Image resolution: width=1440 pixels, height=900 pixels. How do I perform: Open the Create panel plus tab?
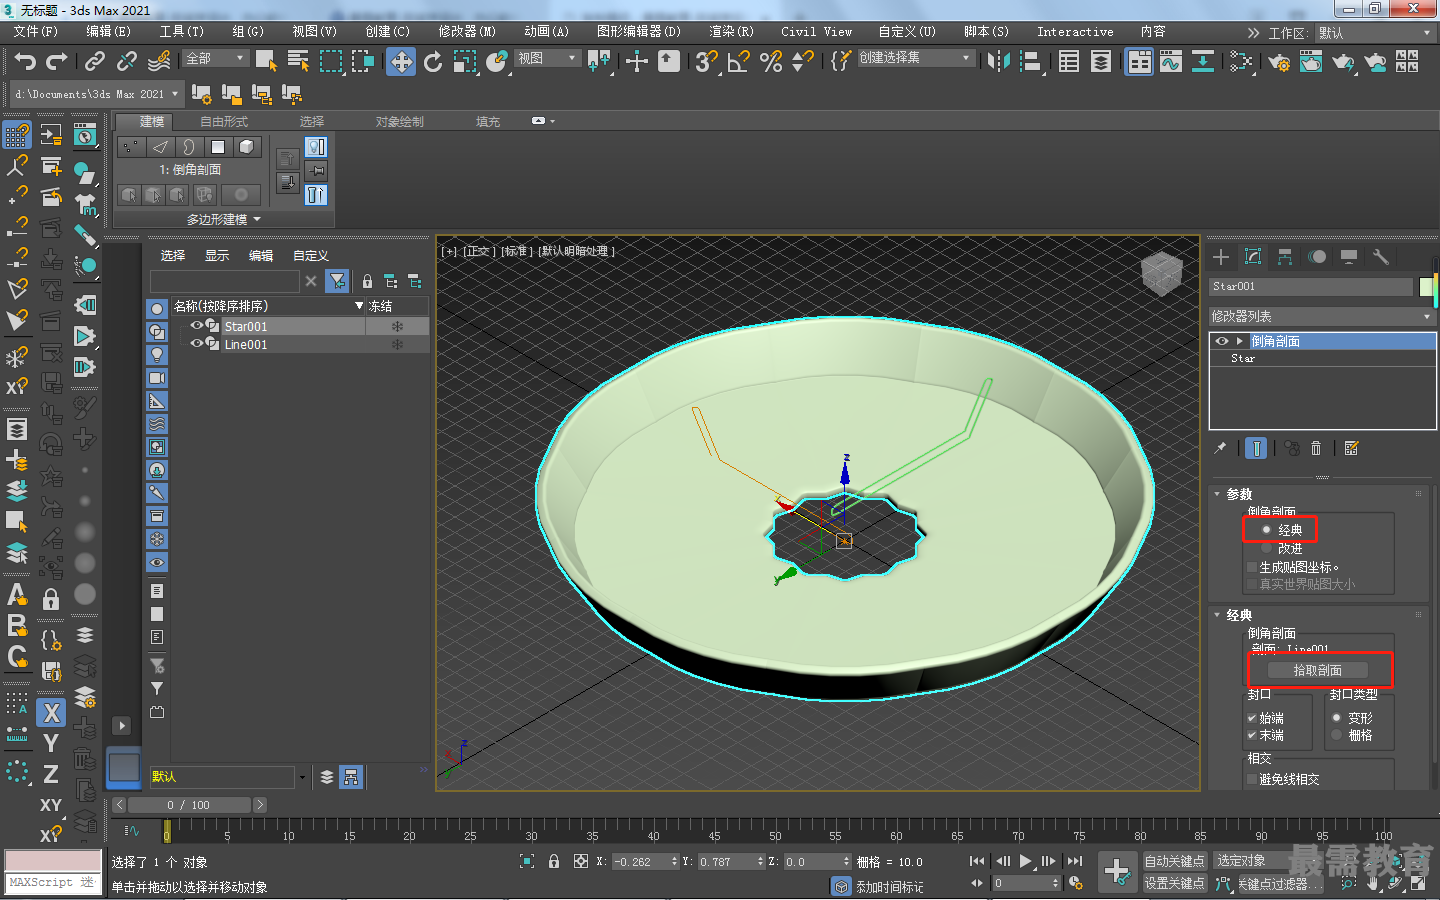[1221, 257]
